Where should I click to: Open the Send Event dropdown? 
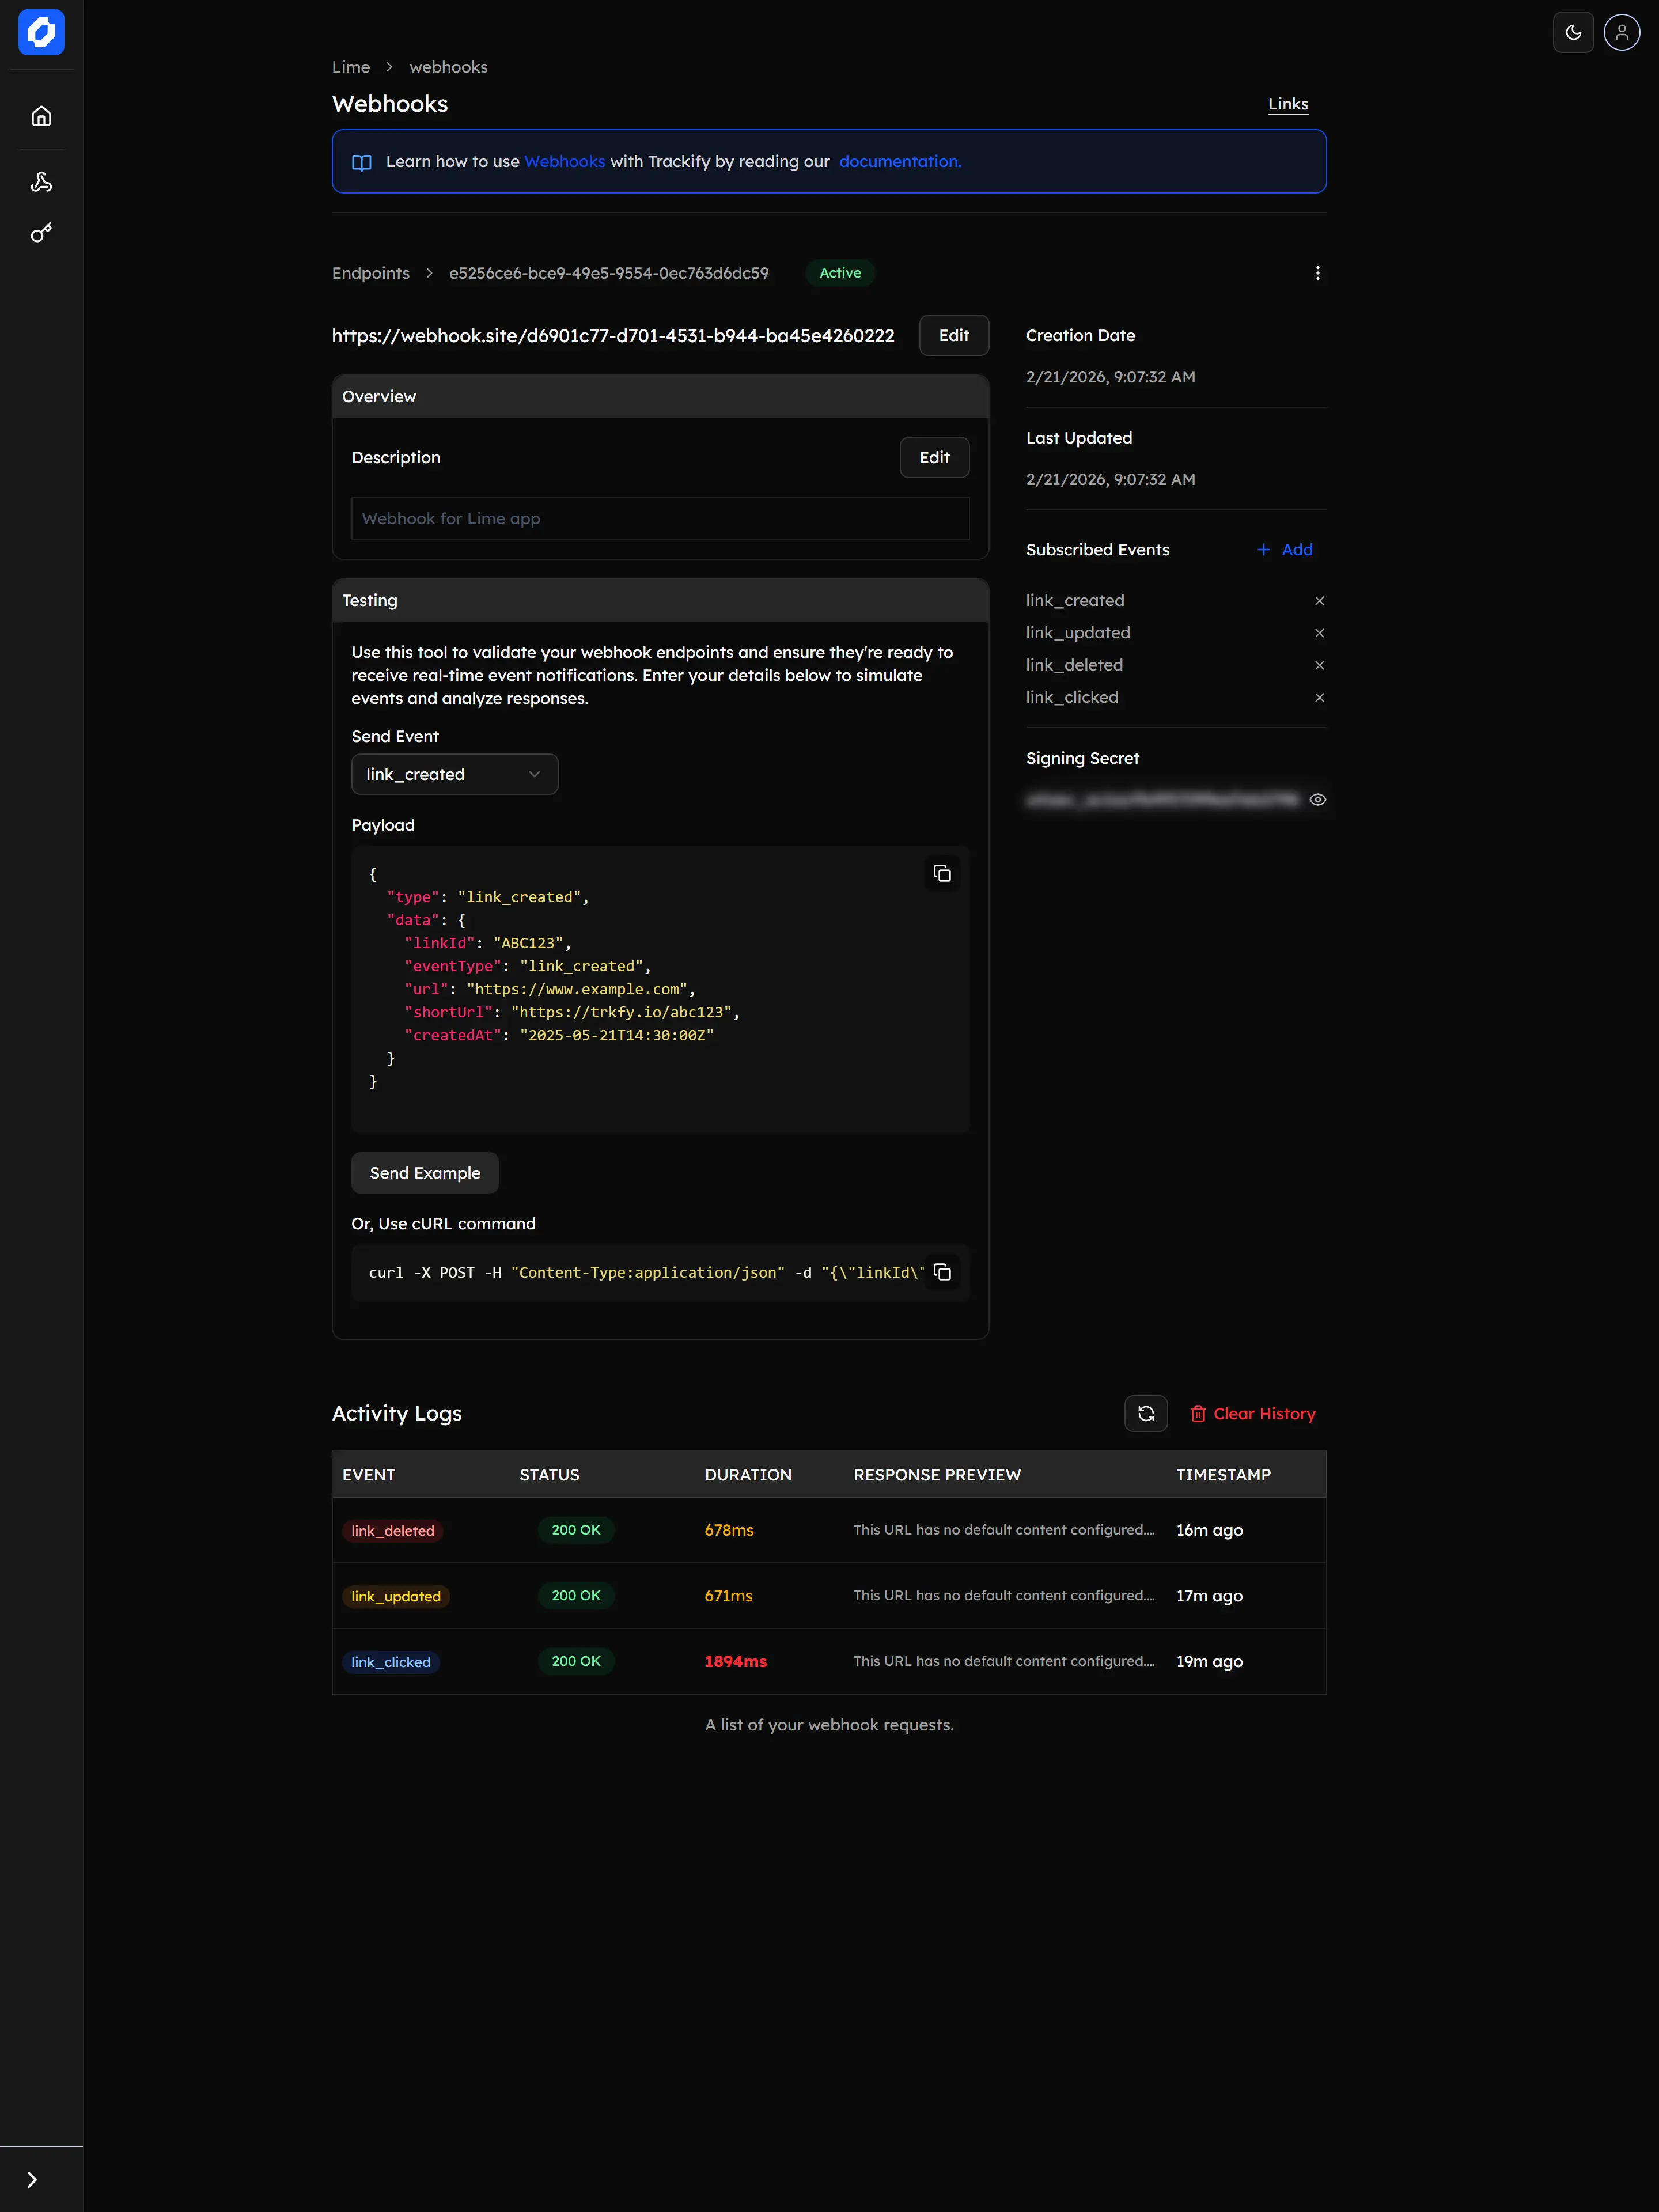click(x=454, y=773)
